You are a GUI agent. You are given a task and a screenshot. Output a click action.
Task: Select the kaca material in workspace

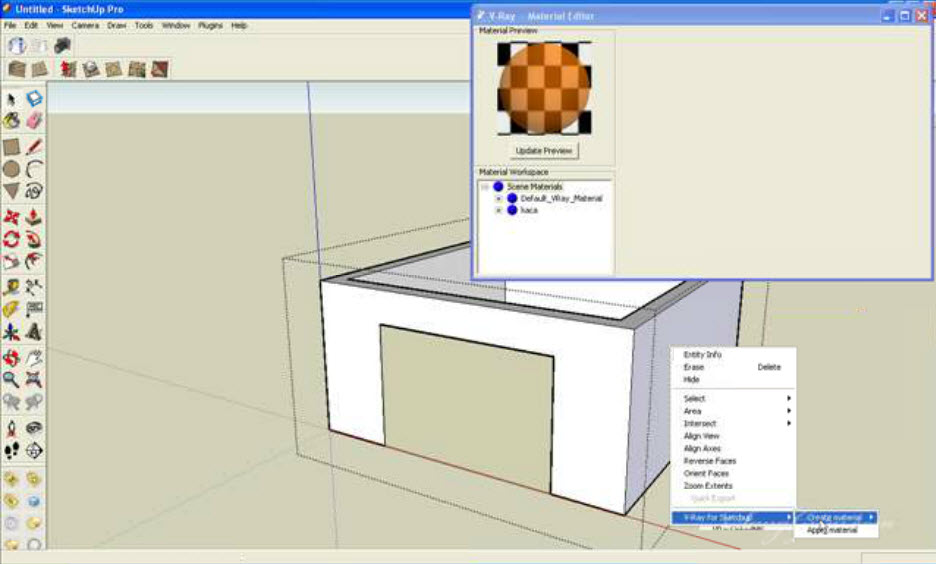point(529,210)
